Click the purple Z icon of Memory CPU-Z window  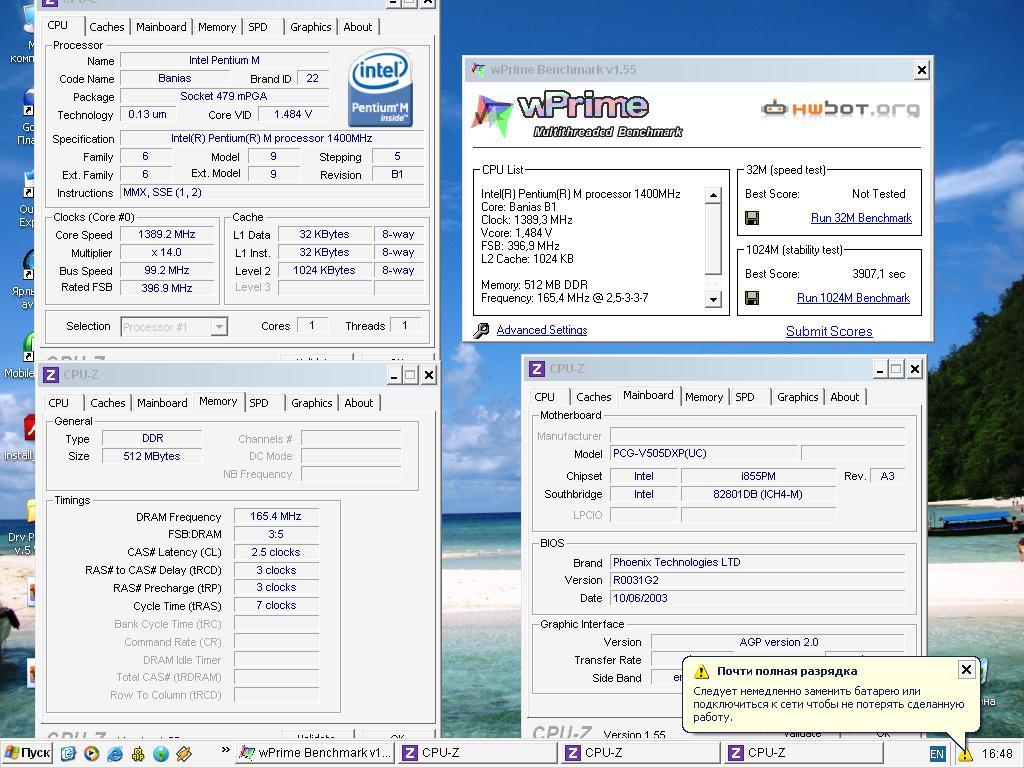(x=51, y=375)
